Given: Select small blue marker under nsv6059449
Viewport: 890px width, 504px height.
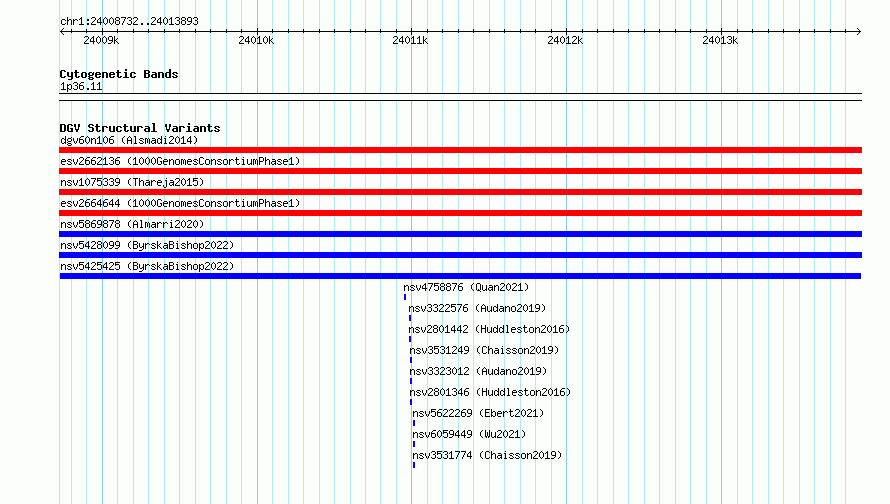Looking at the screenshot, I should (414, 444).
